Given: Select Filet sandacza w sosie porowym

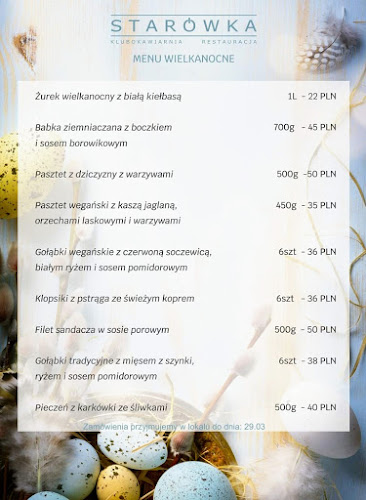Looking at the screenshot, I should pyautogui.click(x=102, y=330).
